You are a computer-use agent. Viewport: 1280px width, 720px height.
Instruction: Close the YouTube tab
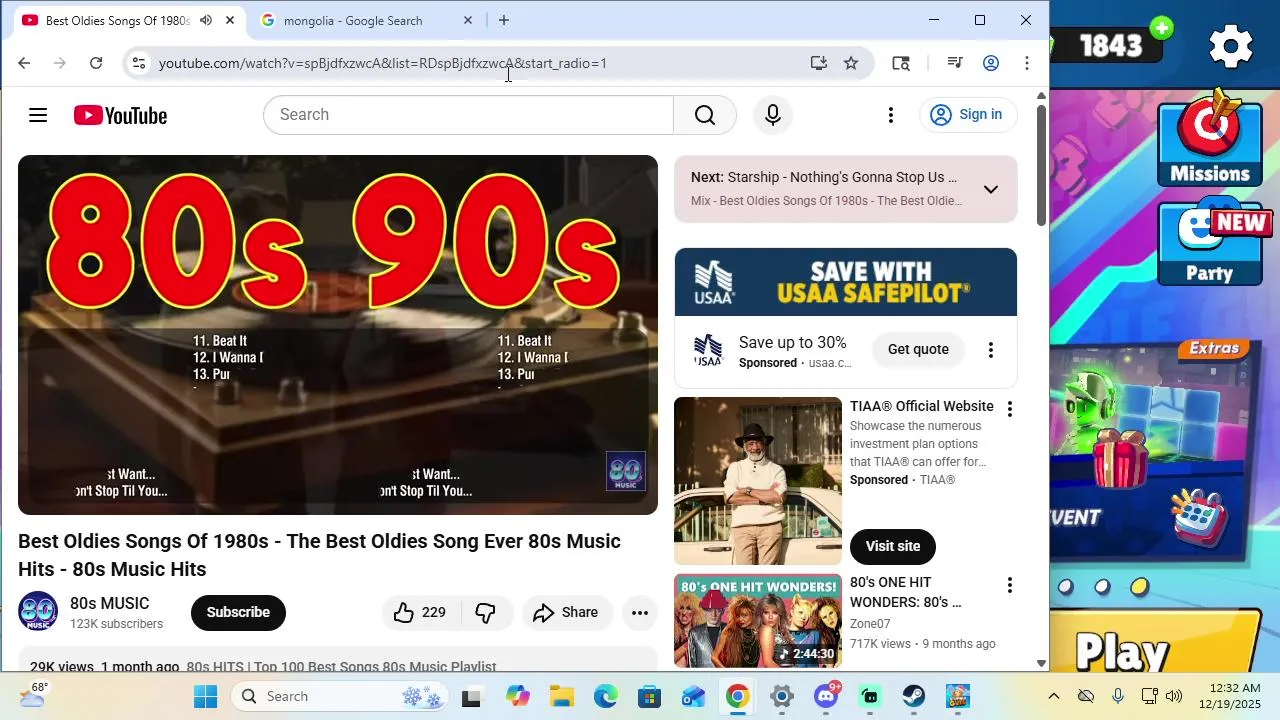[x=230, y=20]
